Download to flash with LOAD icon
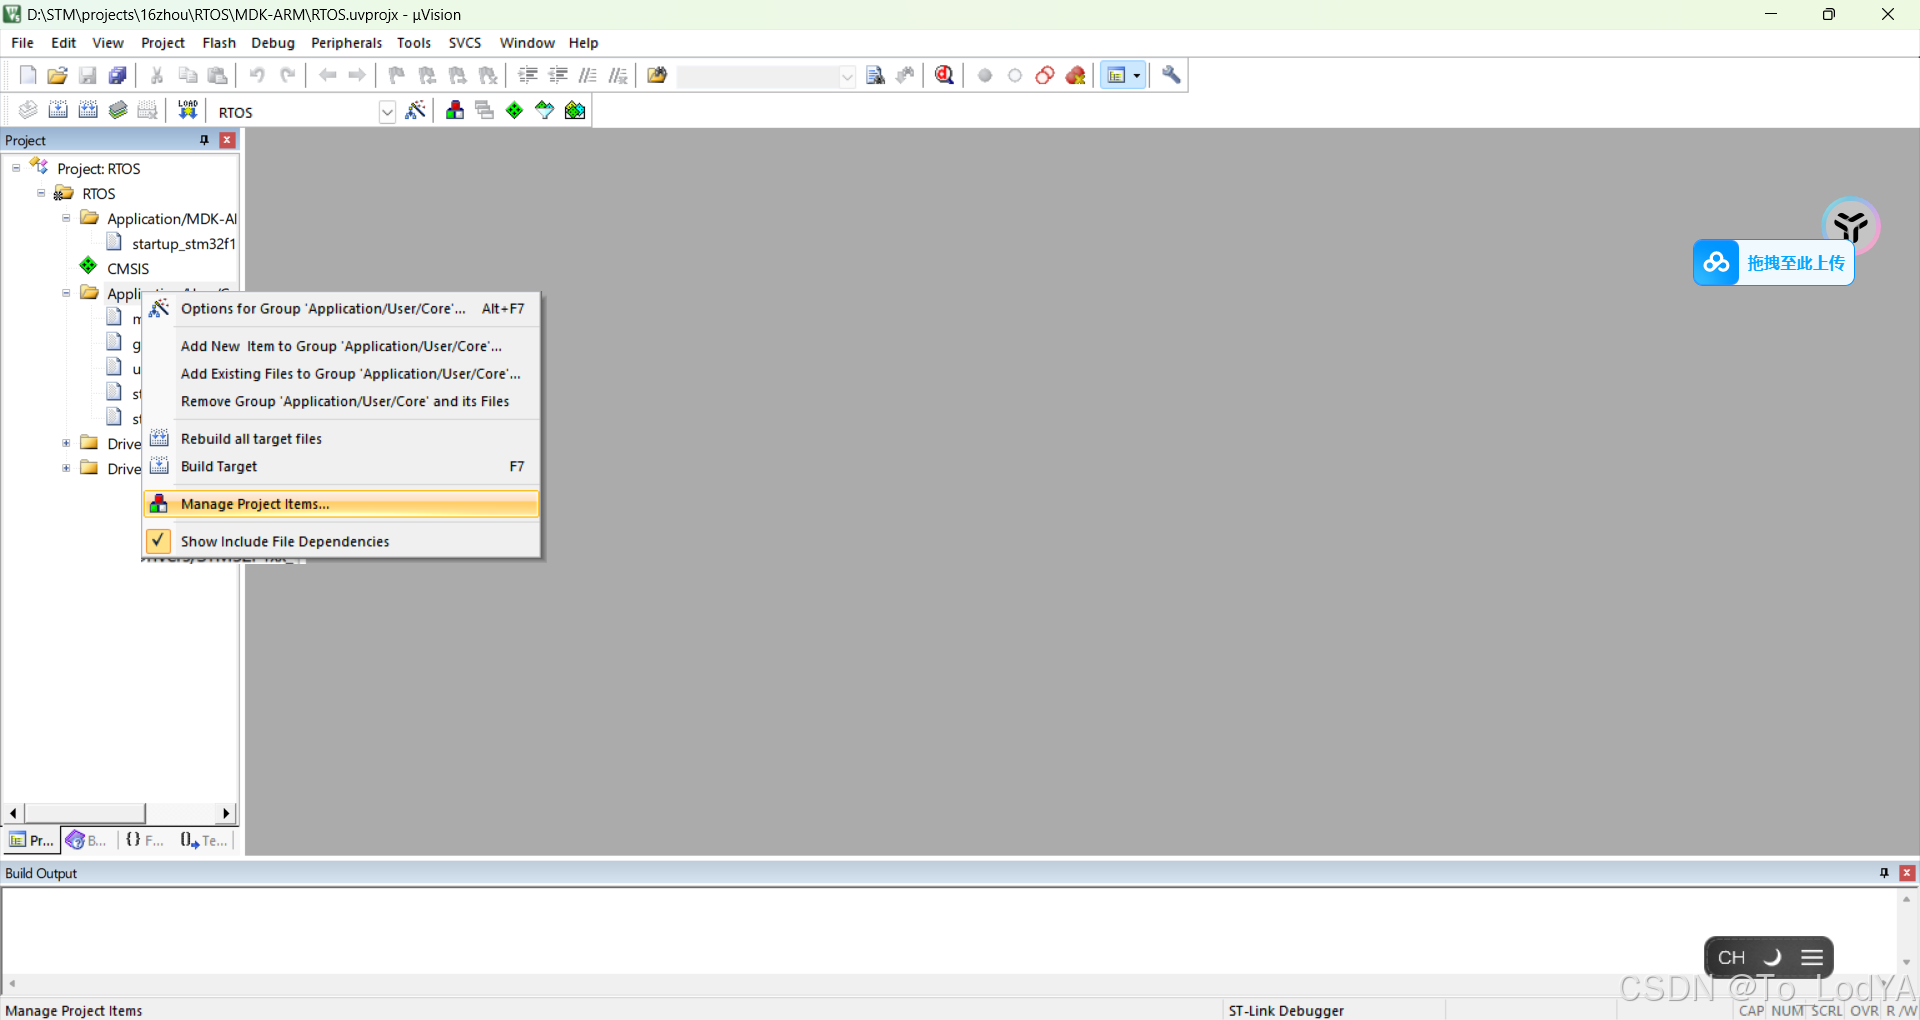 187,110
